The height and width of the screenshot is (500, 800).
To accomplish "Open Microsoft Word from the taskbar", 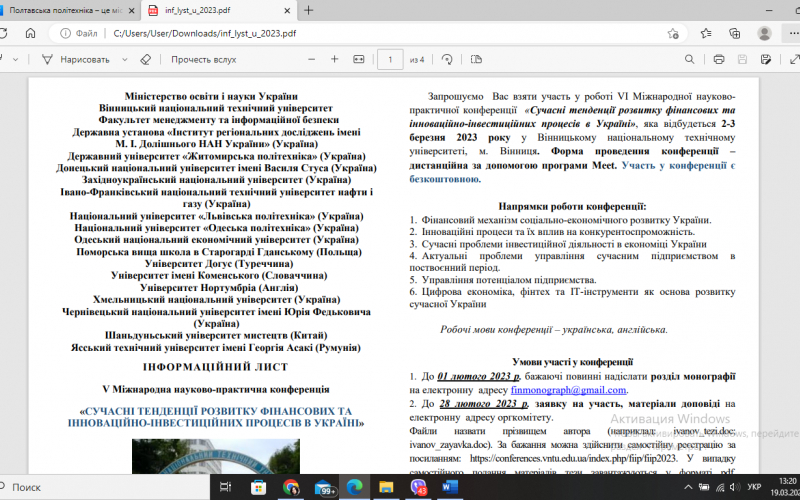I will pyautogui.click(x=449, y=487).
